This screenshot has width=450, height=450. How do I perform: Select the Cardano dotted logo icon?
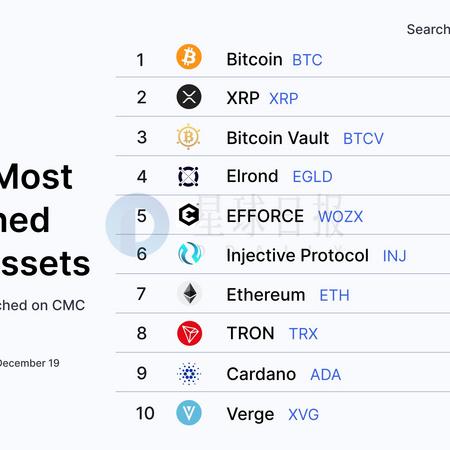click(x=189, y=374)
